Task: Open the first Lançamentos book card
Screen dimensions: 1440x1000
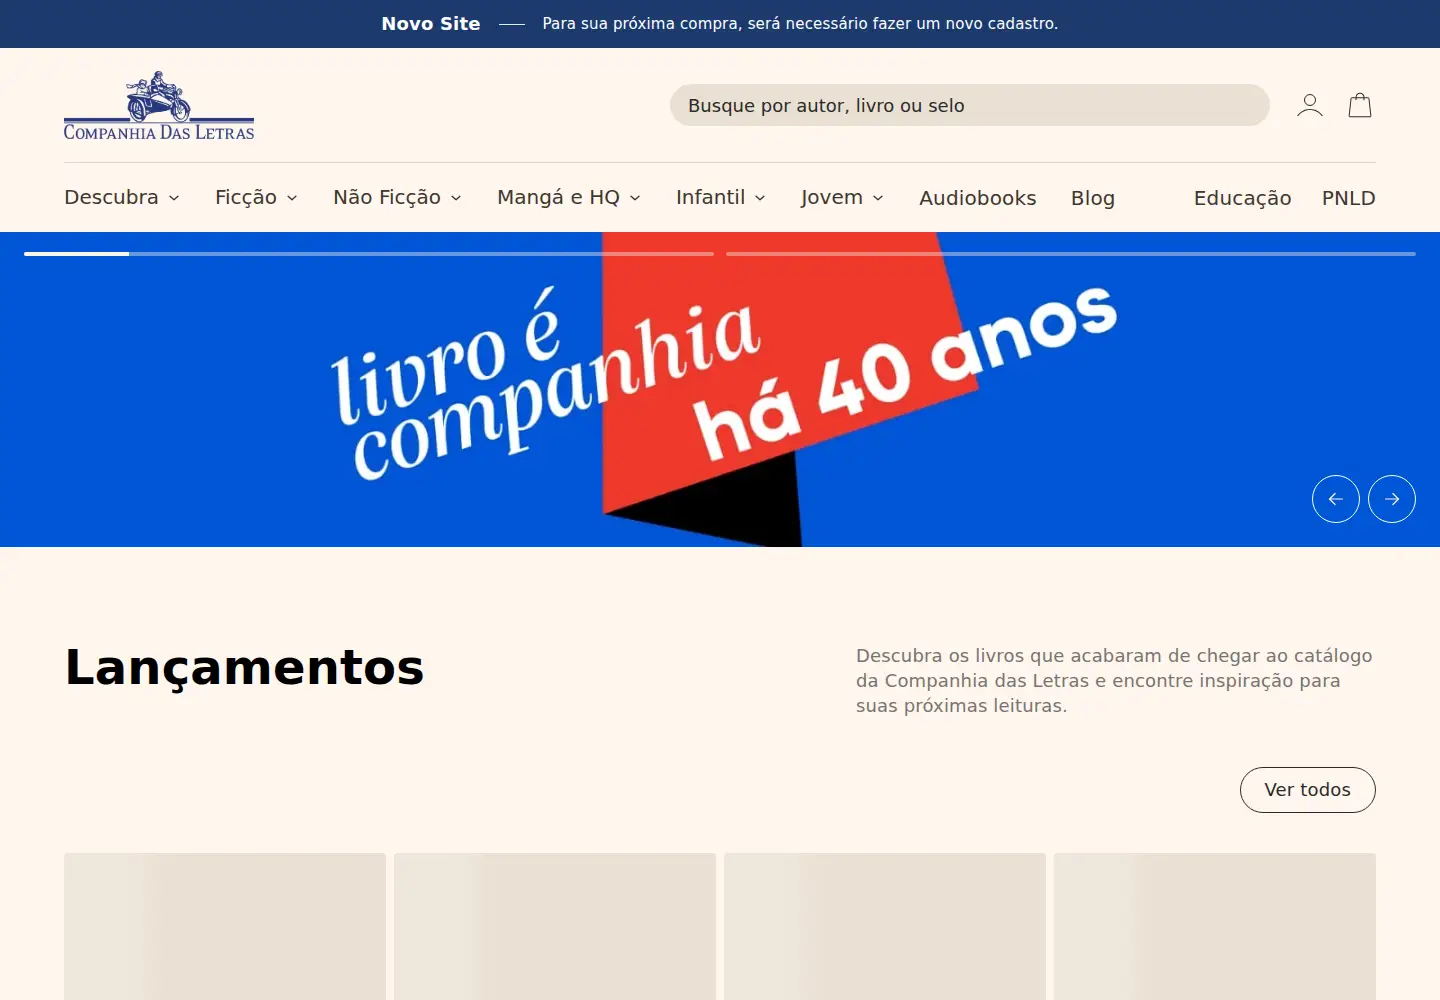Action: 225,926
